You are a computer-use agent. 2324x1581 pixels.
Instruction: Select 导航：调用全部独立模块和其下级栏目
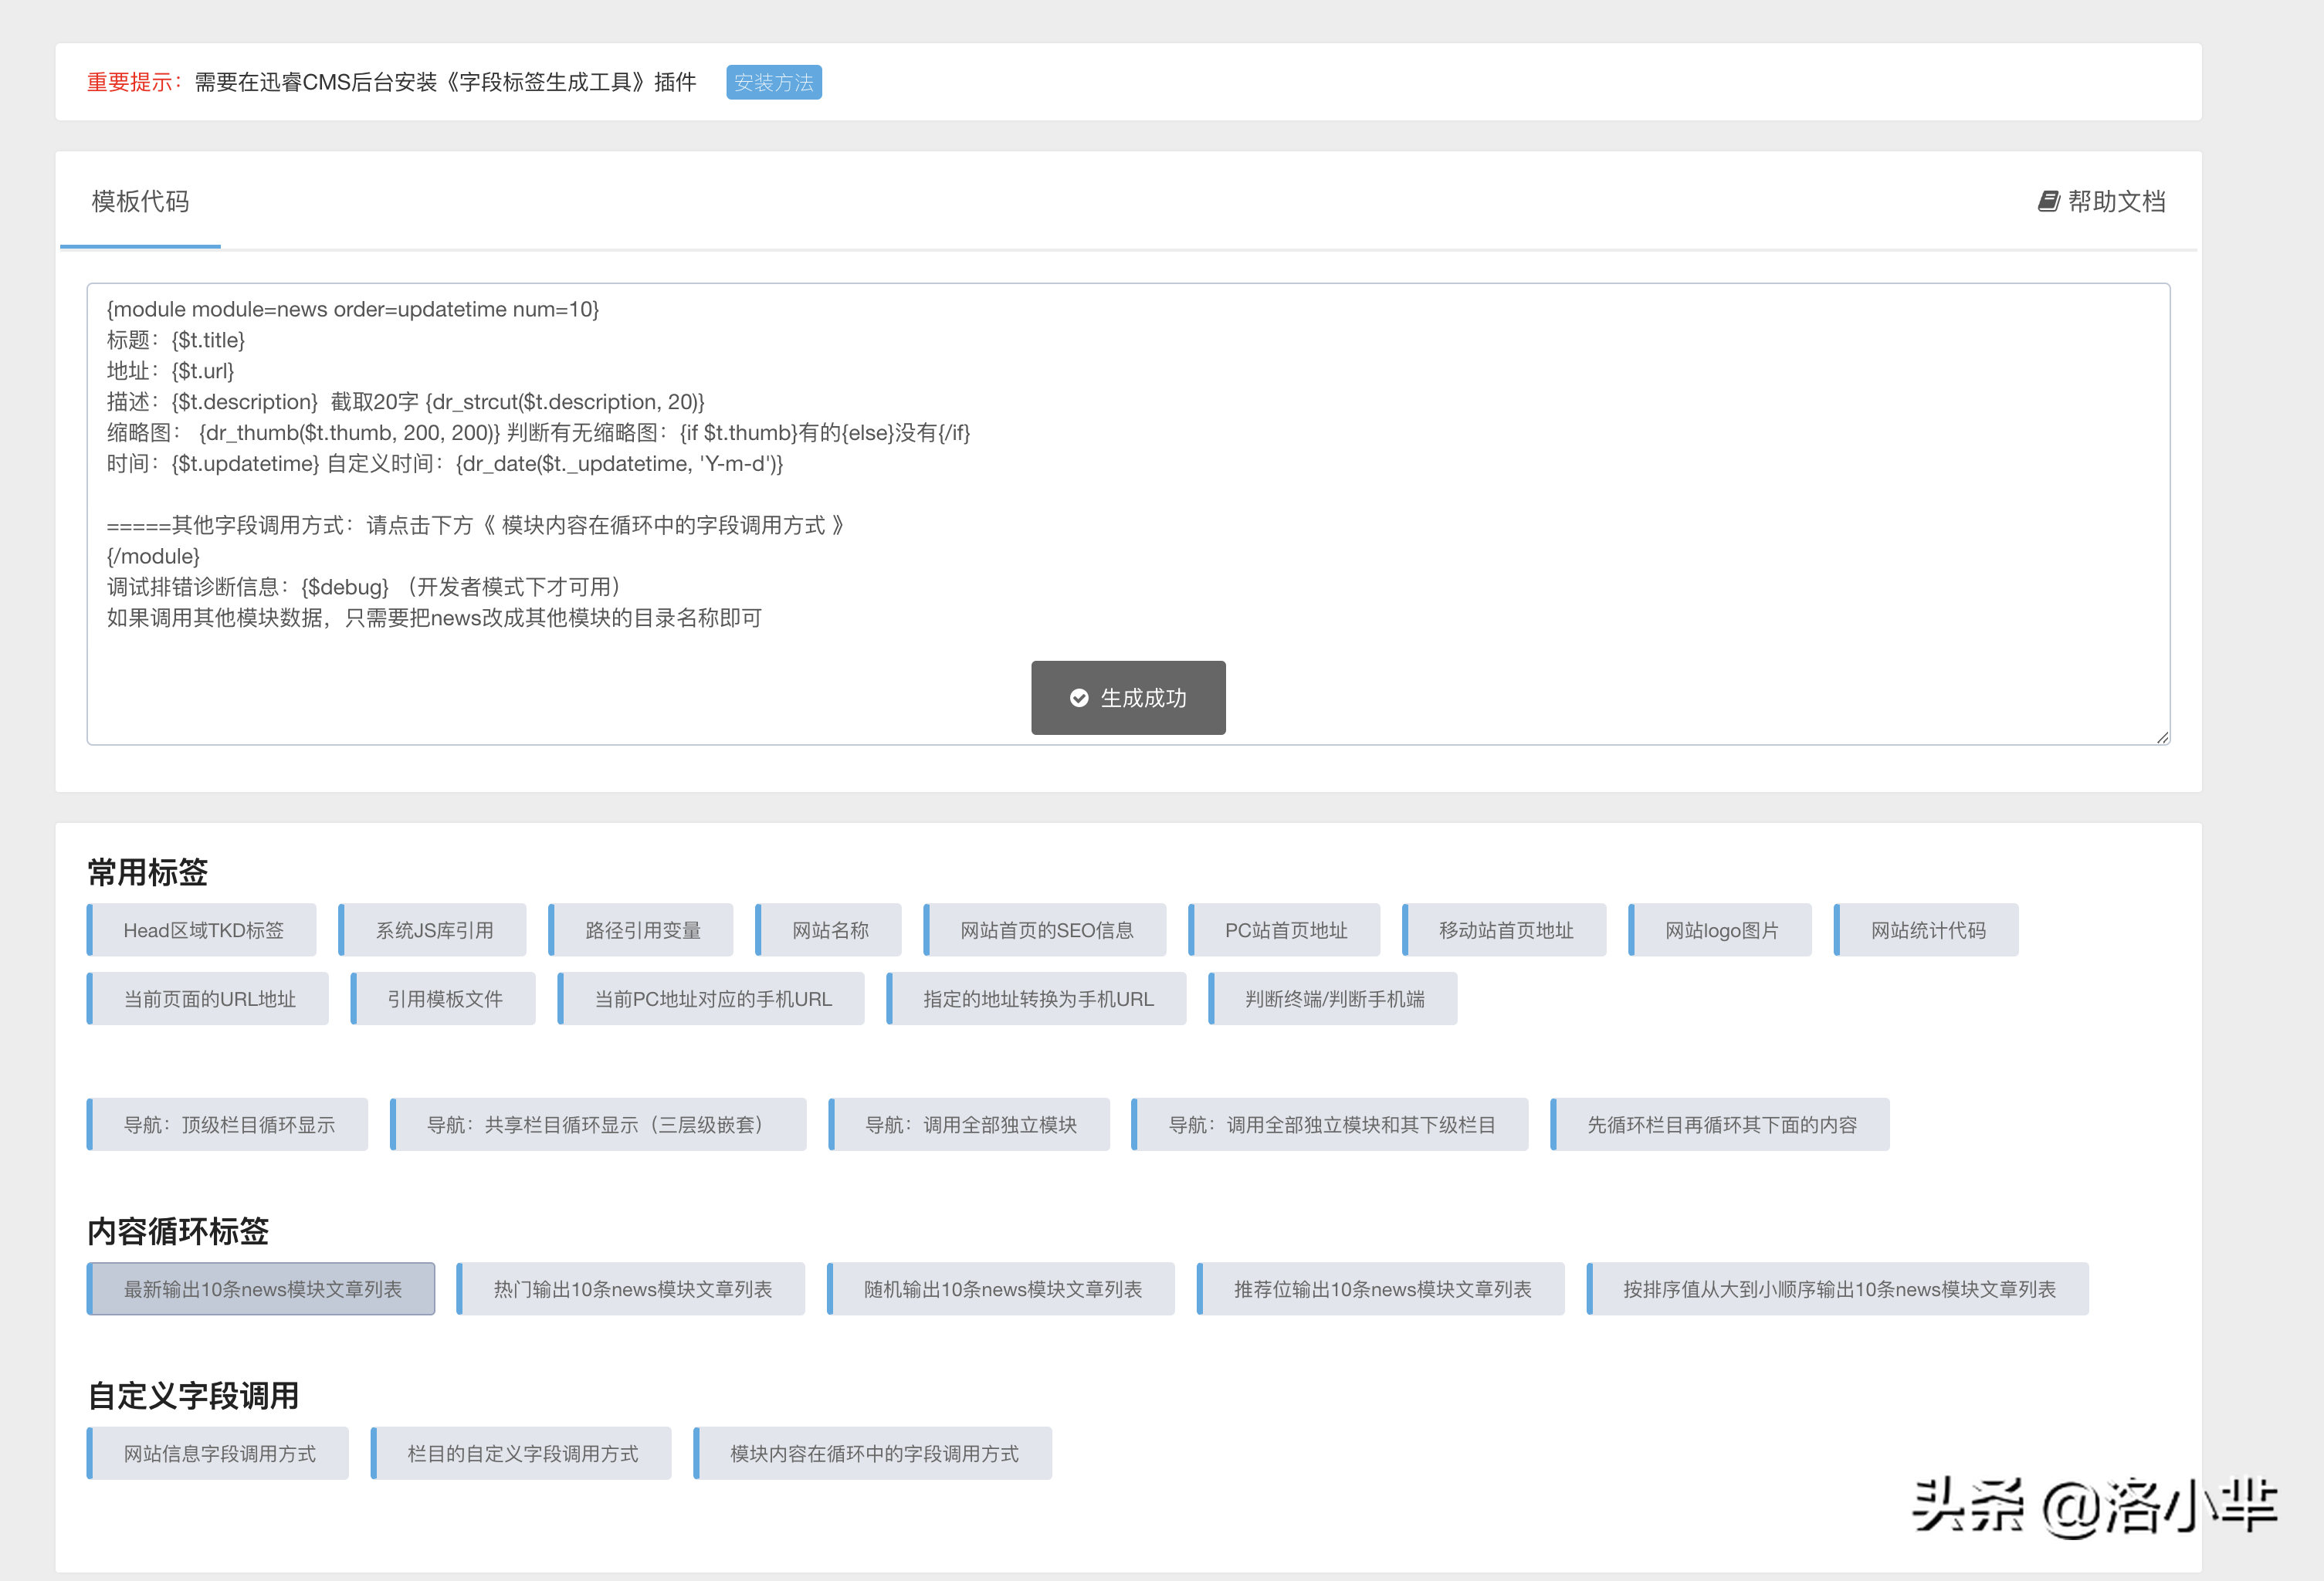pos(1330,1125)
